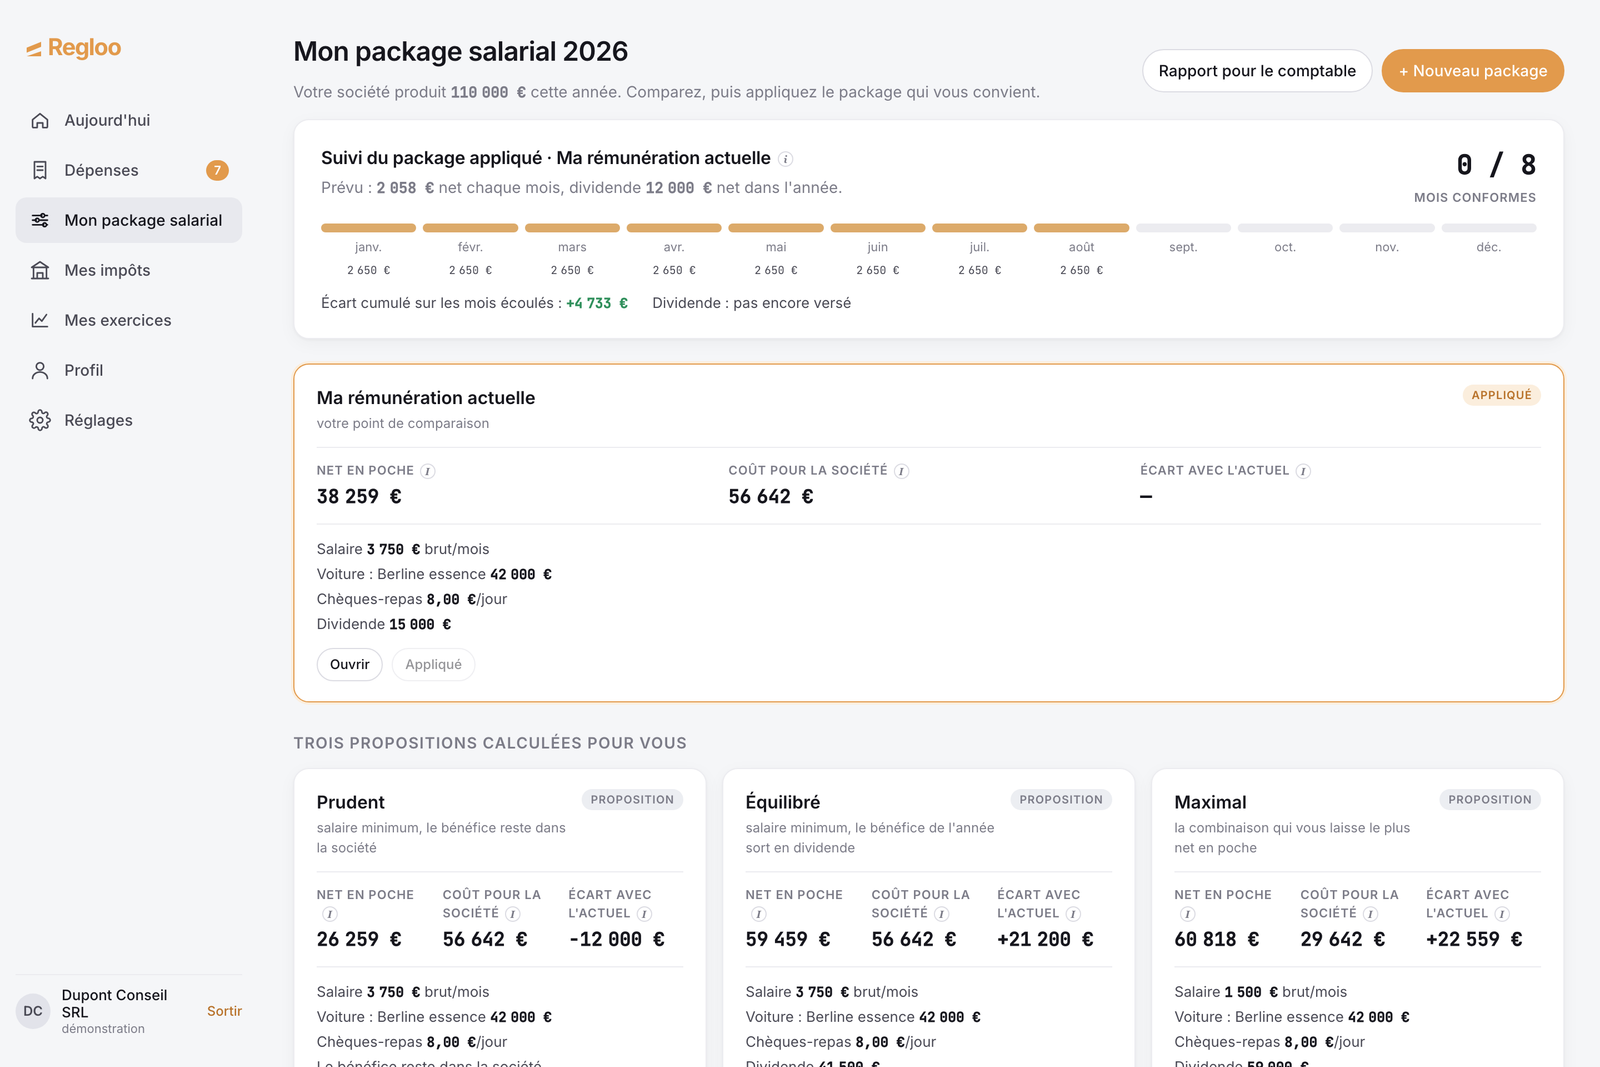Click the home icon beside Aujourd'hui
1600x1067 pixels.
coord(40,120)
